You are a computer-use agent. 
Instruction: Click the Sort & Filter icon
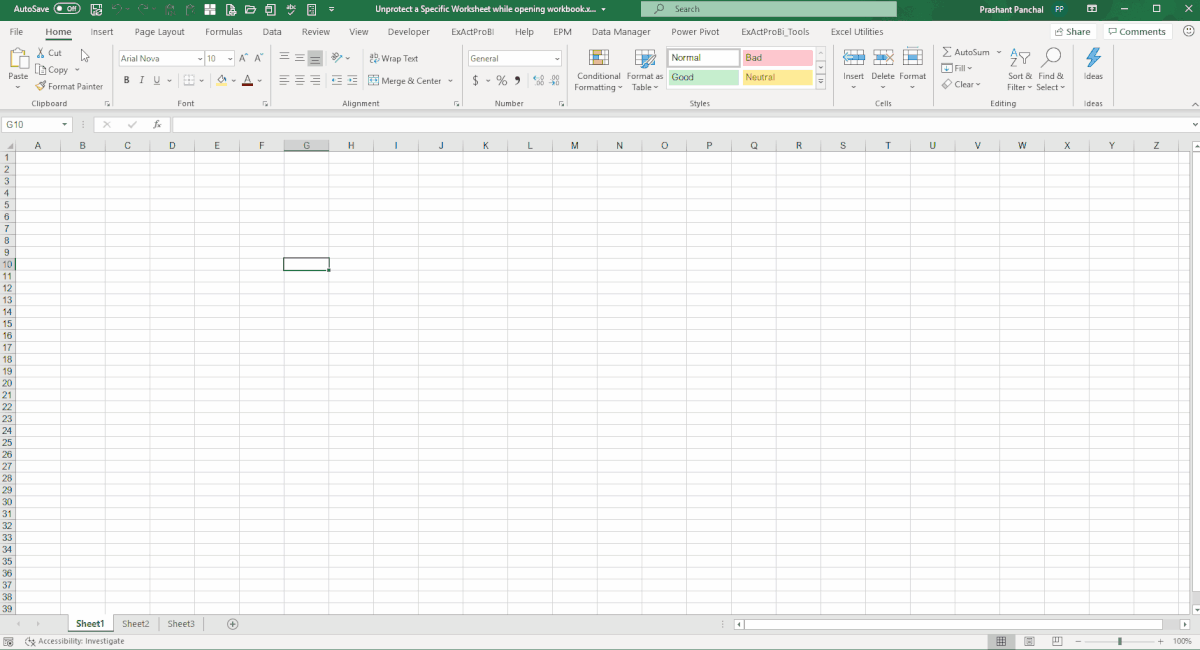point(1019,58)
